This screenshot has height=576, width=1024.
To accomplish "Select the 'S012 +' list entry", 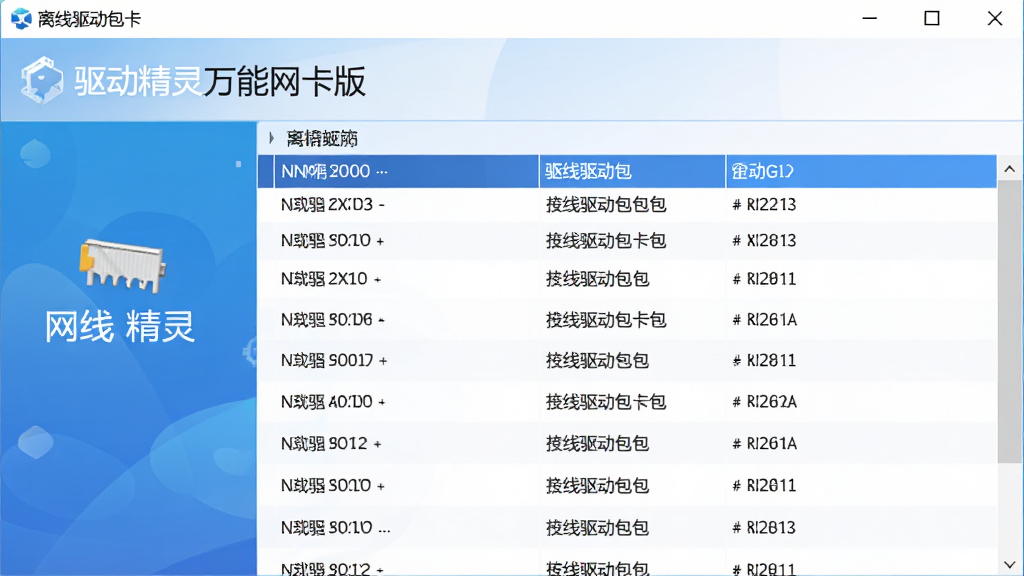I will click(x=331, y=443).
